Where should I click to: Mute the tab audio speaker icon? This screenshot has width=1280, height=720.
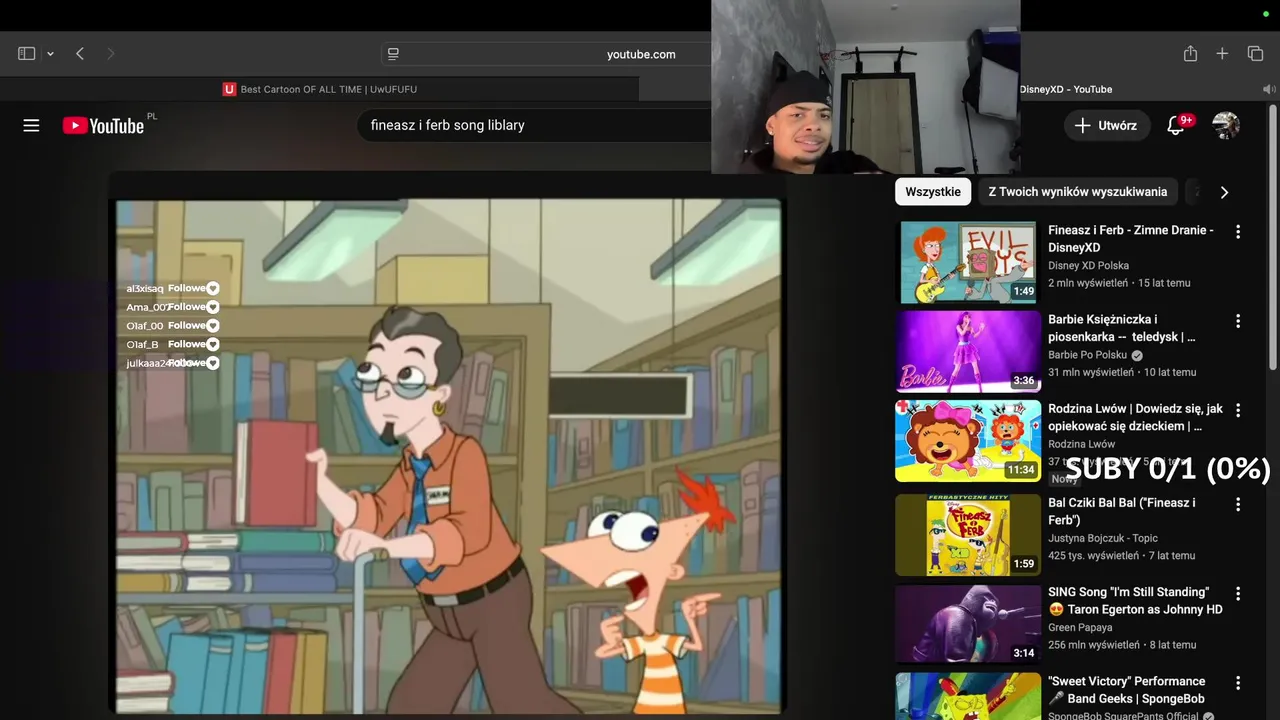click(1268, 89)
